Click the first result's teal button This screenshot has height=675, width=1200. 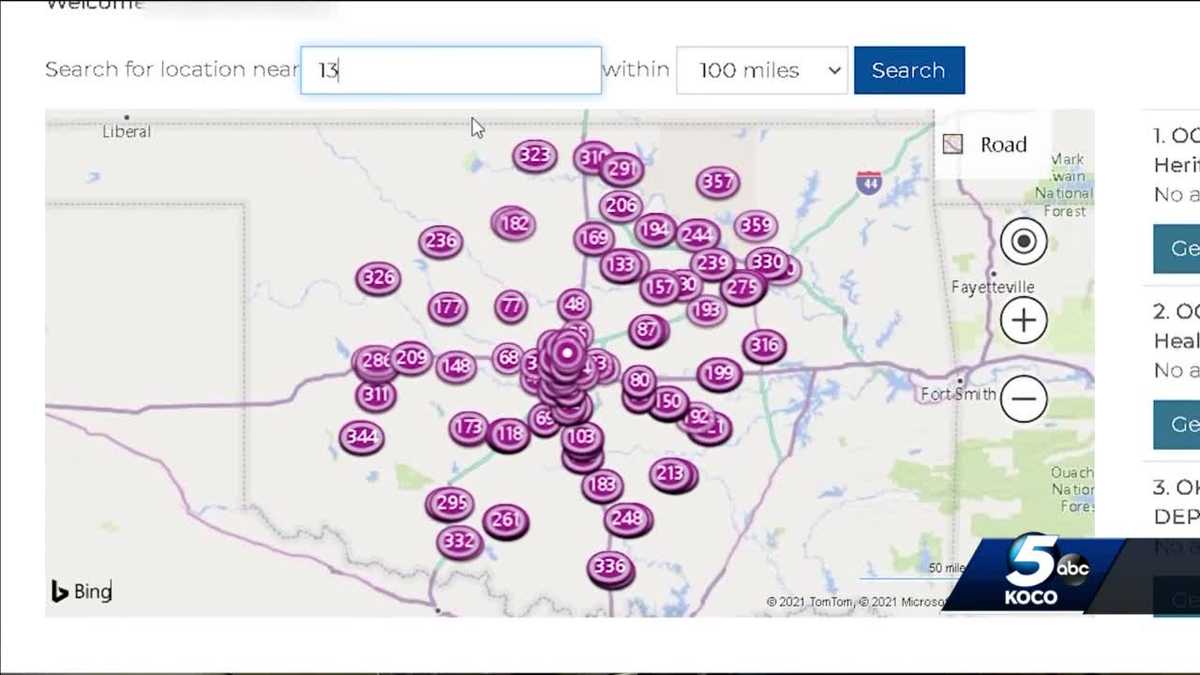pyautogui.click(x=1180, y=248)
